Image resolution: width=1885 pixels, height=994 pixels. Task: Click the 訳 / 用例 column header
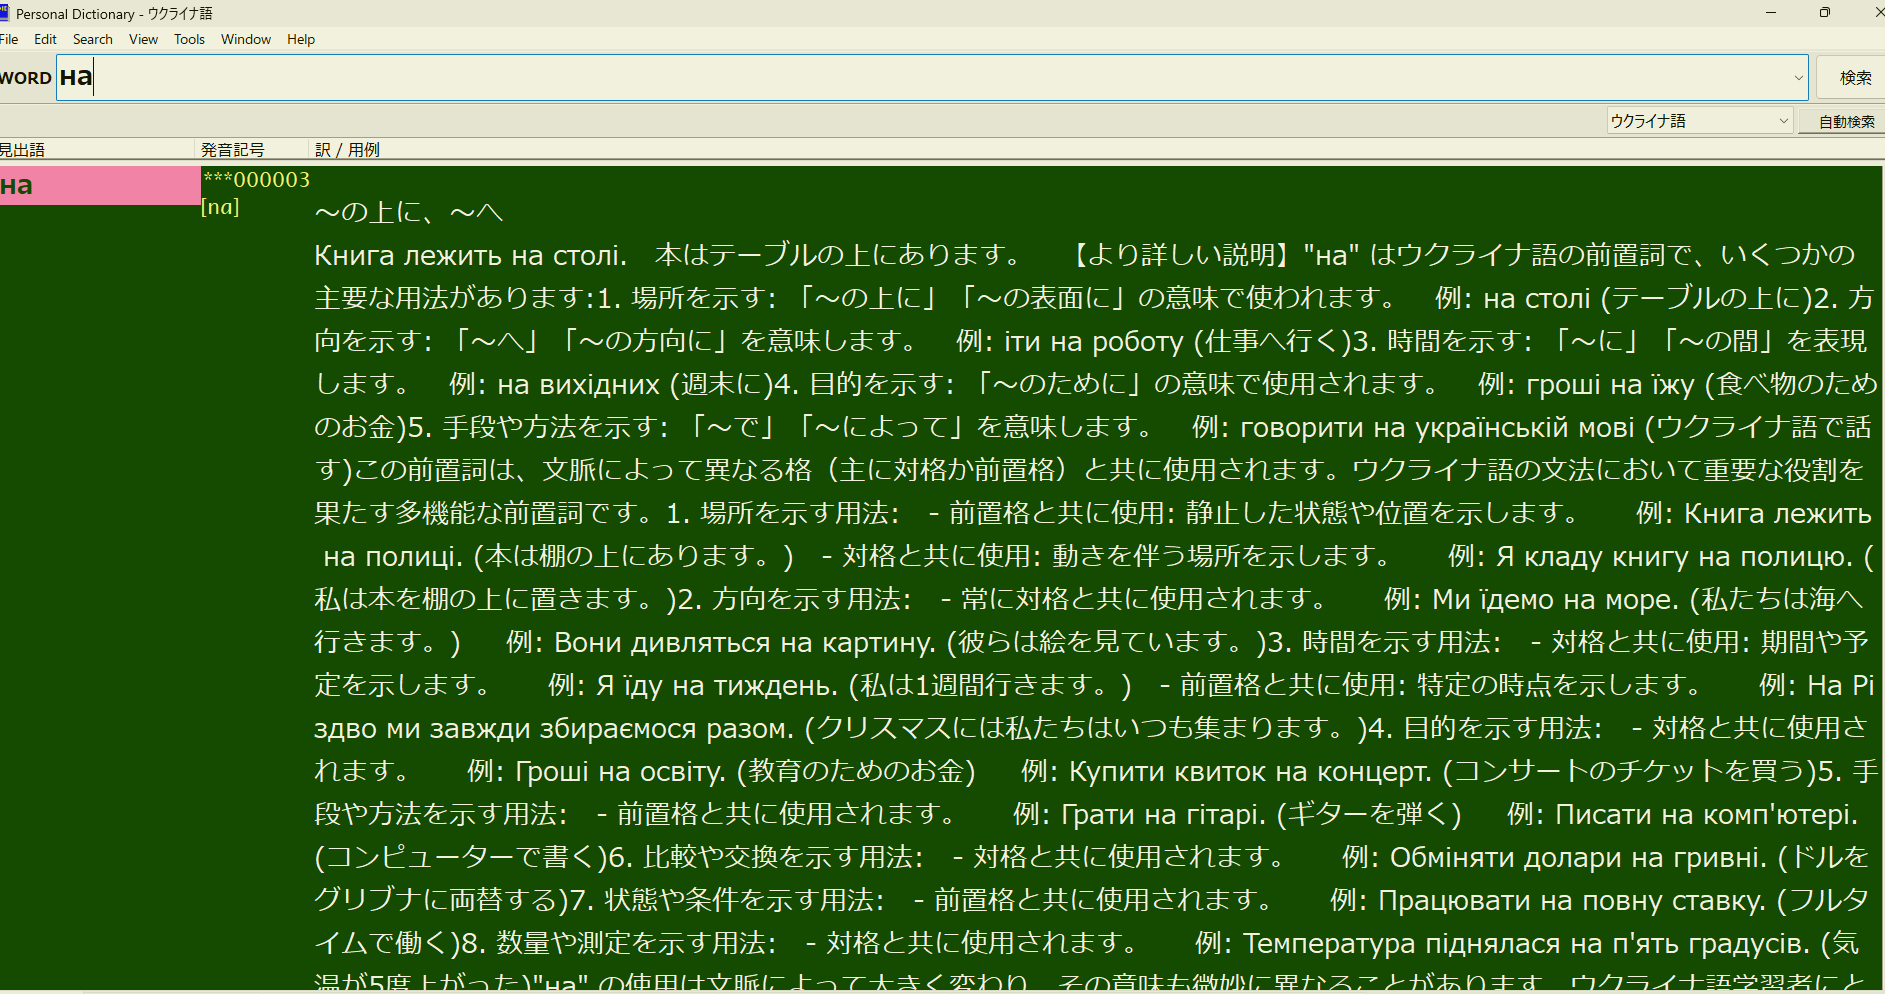pyautogui.click(x=1097, y=149)
